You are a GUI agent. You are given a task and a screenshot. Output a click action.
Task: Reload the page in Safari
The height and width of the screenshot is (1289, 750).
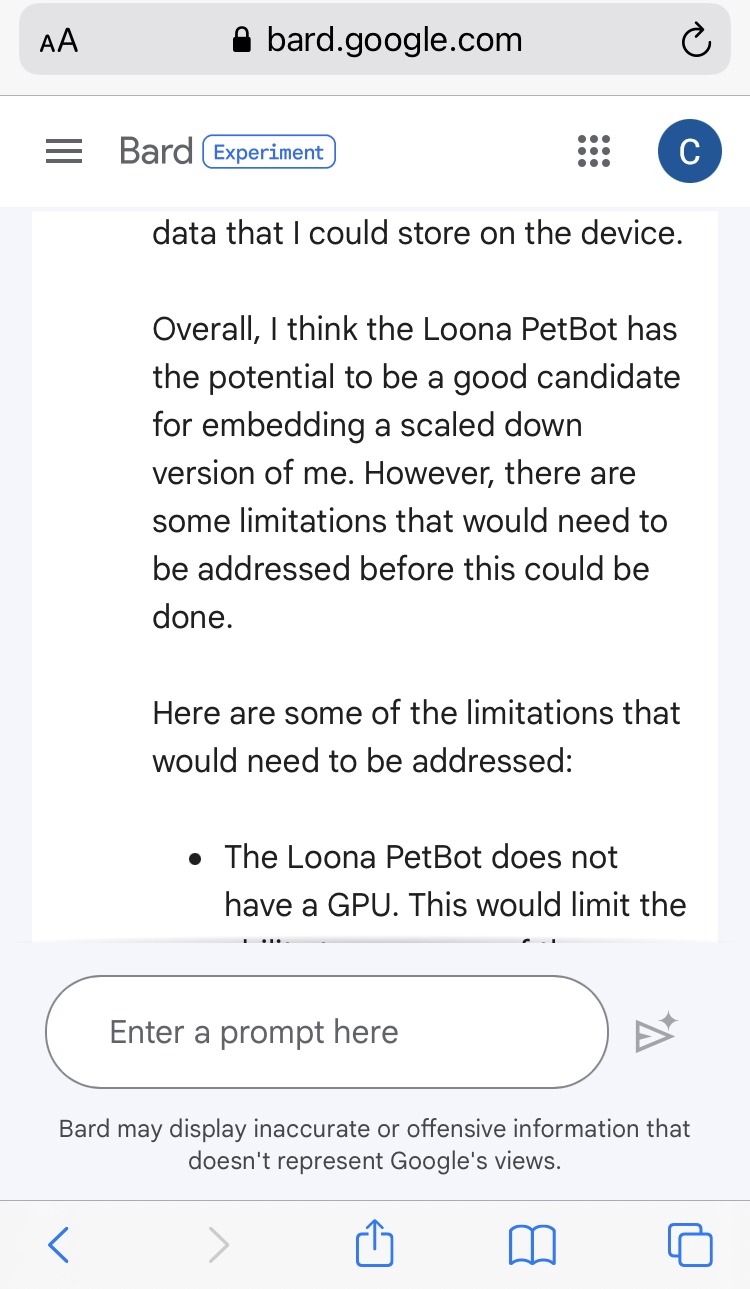pos(694,41)
